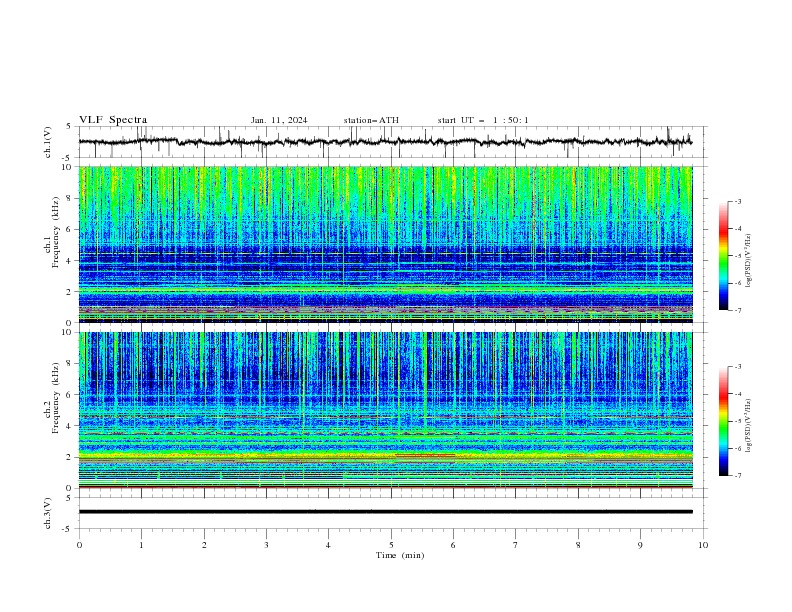792x612 pixels.
Task: Click the ch.1 voltage waveform trace
Action: [385, 142]
